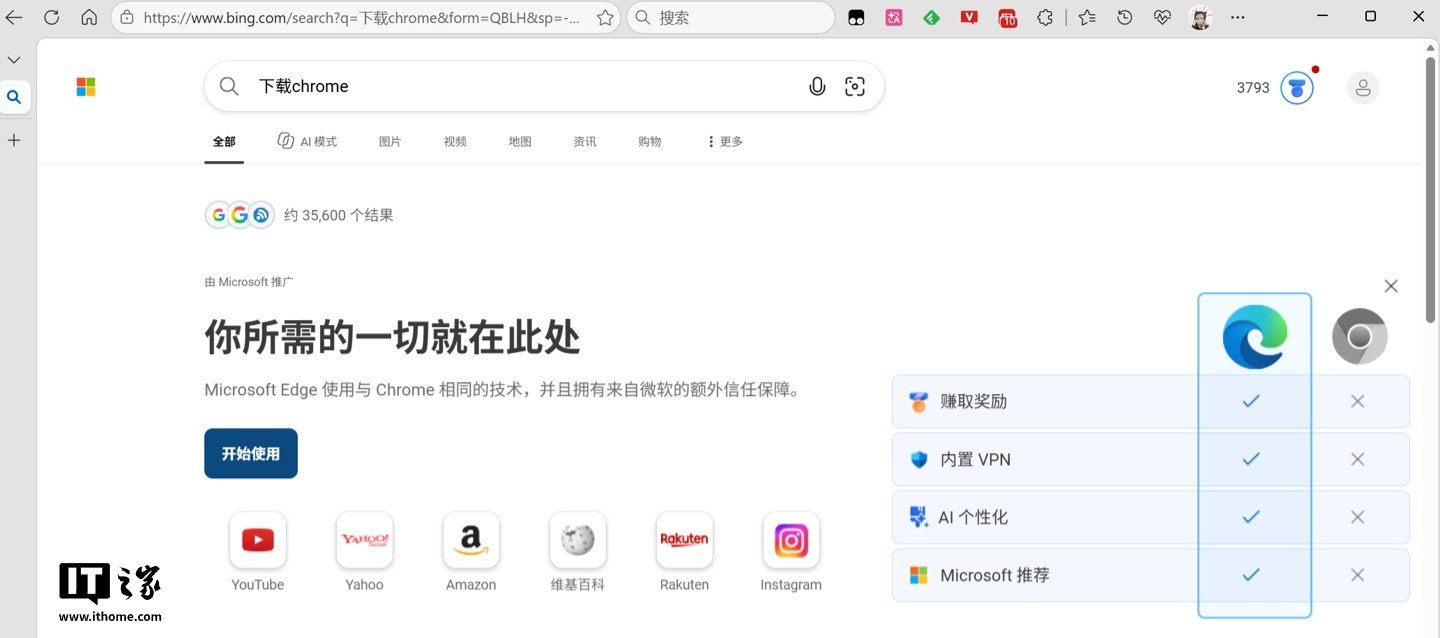Open the Amazon shortcut
Image resolution: width=1440 pixels, height=638 pixels.
[471, 552]
